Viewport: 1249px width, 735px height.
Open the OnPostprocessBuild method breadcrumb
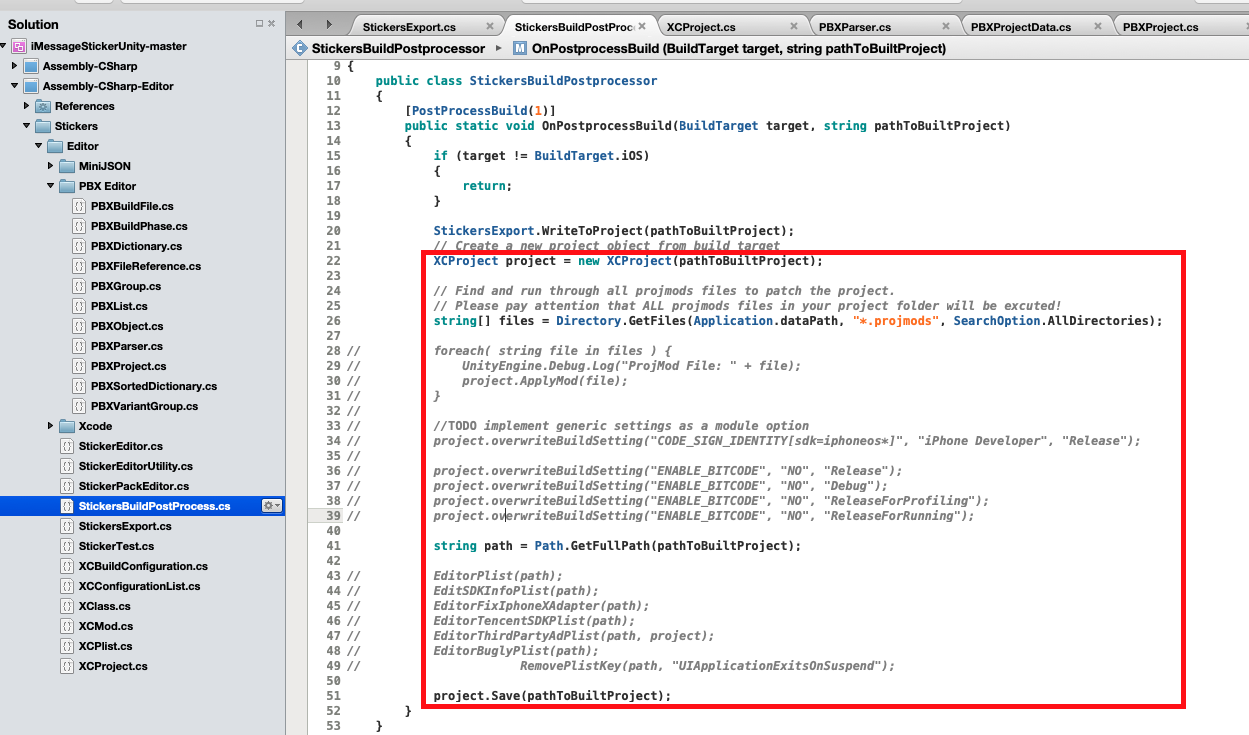(x=739, y=48)
